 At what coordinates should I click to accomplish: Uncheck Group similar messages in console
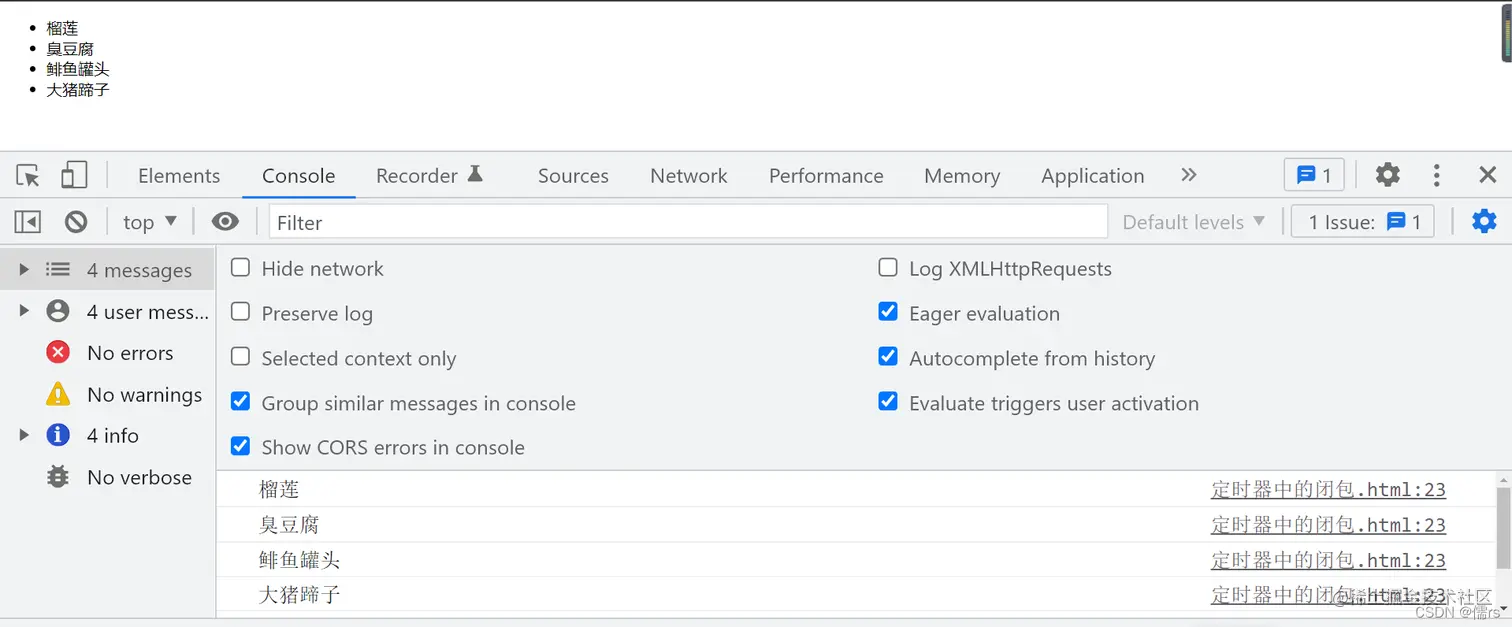click(x=241, y=402)
